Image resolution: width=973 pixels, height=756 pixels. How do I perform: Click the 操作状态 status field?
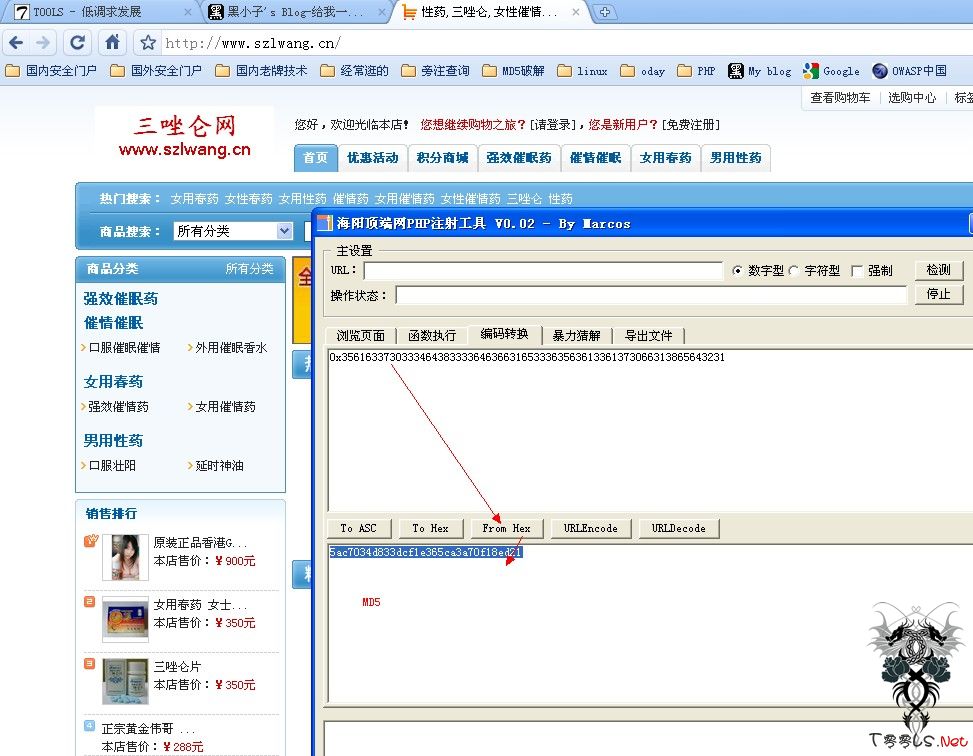click(x=651, y=295)
